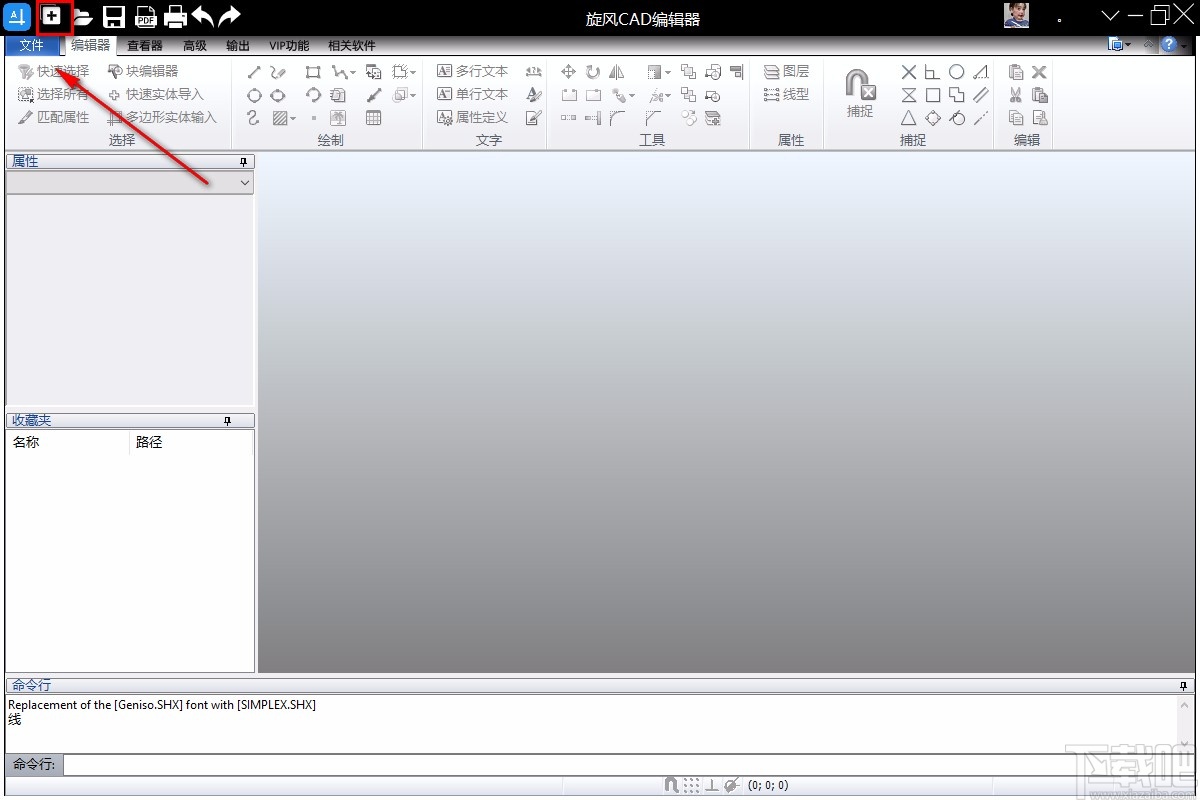Screen dimensions: 1200x800
Task: Export to PDF from the title bar
Action: click(x=146, y=17)
